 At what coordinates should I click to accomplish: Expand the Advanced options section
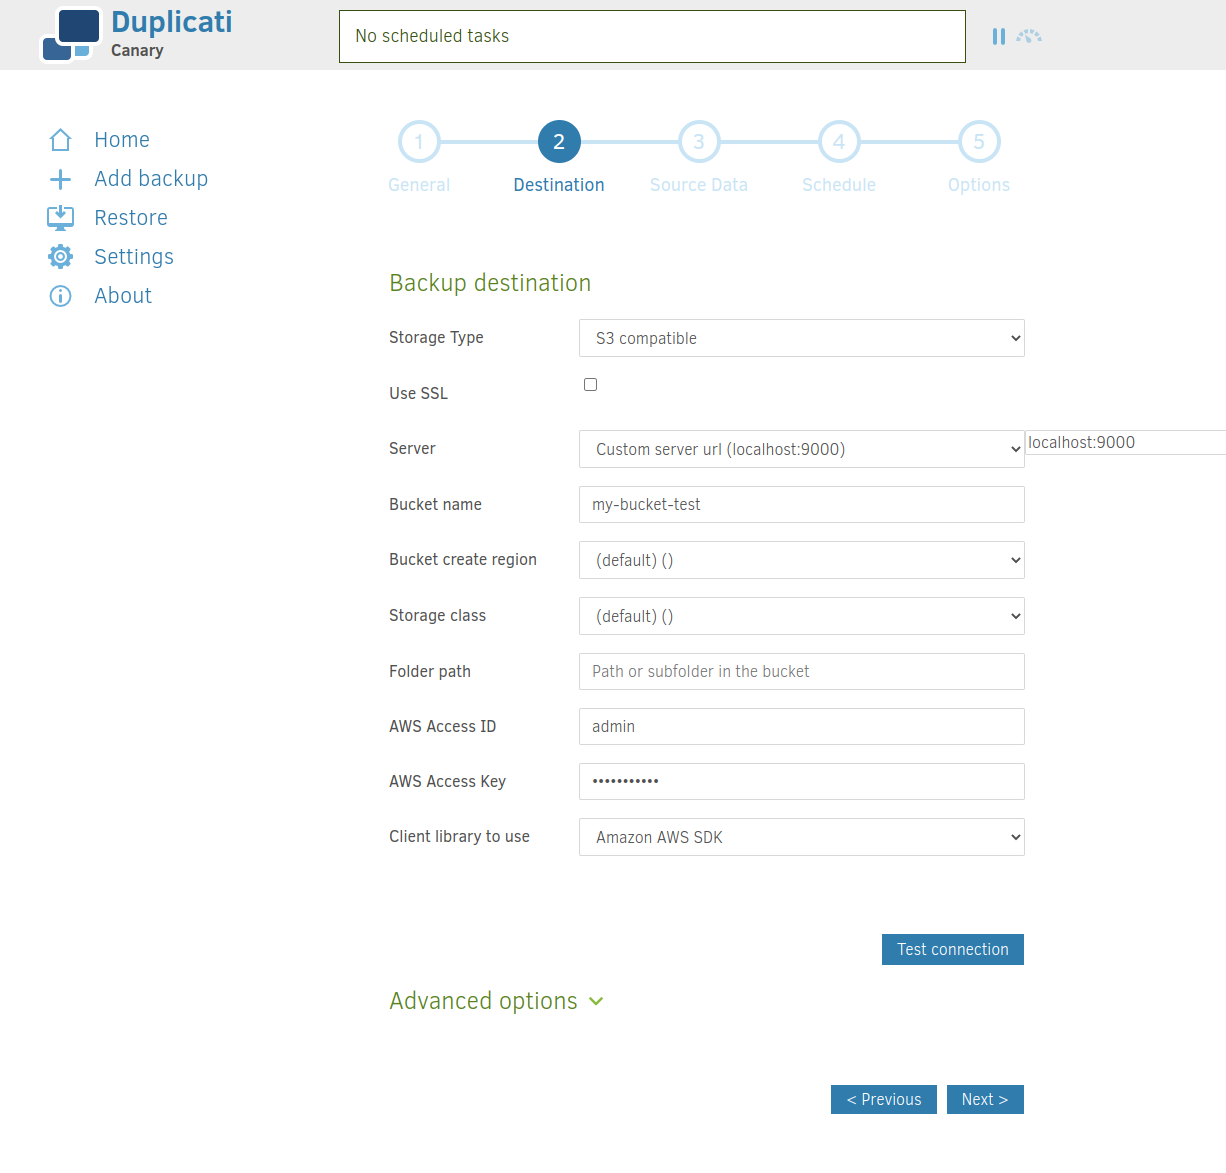496,1000
